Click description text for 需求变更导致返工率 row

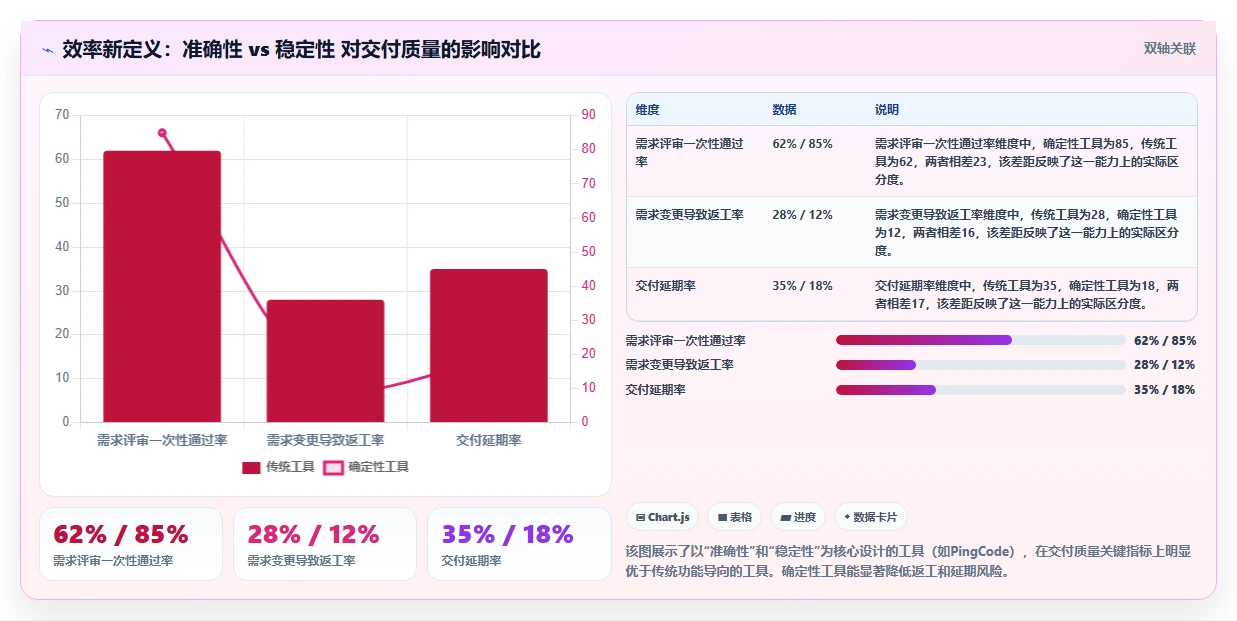(x=1027, y=232)
